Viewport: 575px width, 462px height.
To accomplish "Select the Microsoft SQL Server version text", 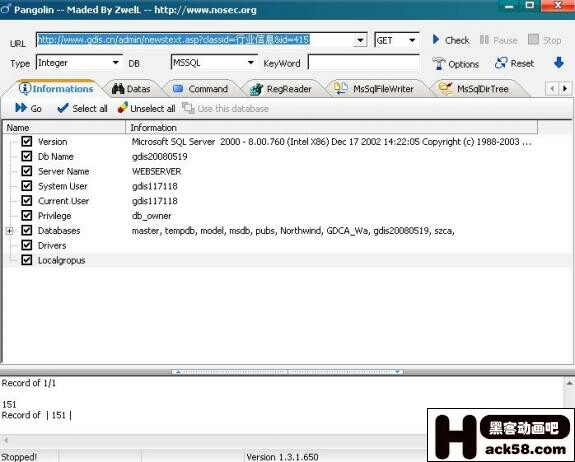I will pyautogui.click(x=332, y=142).
